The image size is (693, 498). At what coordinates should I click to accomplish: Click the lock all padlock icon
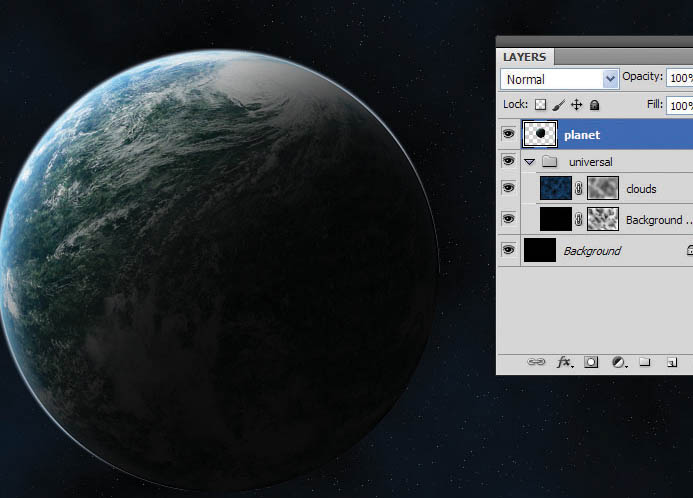click(594, 105)
